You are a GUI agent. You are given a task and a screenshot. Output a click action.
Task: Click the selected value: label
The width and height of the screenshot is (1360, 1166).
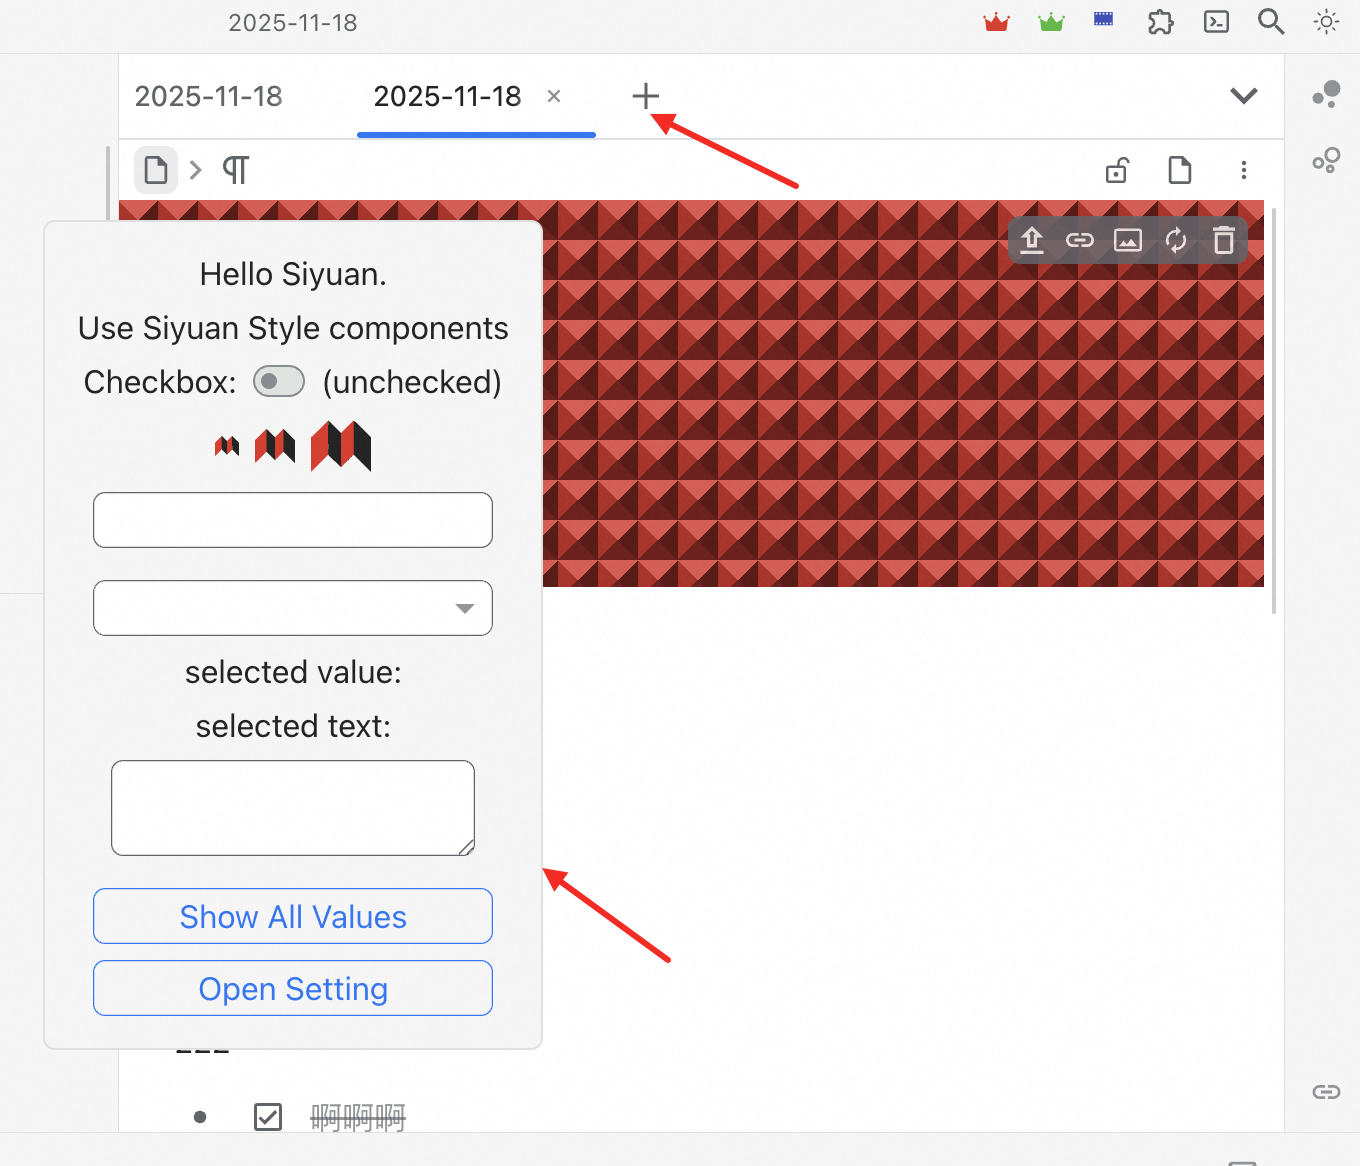pos(293,672)
